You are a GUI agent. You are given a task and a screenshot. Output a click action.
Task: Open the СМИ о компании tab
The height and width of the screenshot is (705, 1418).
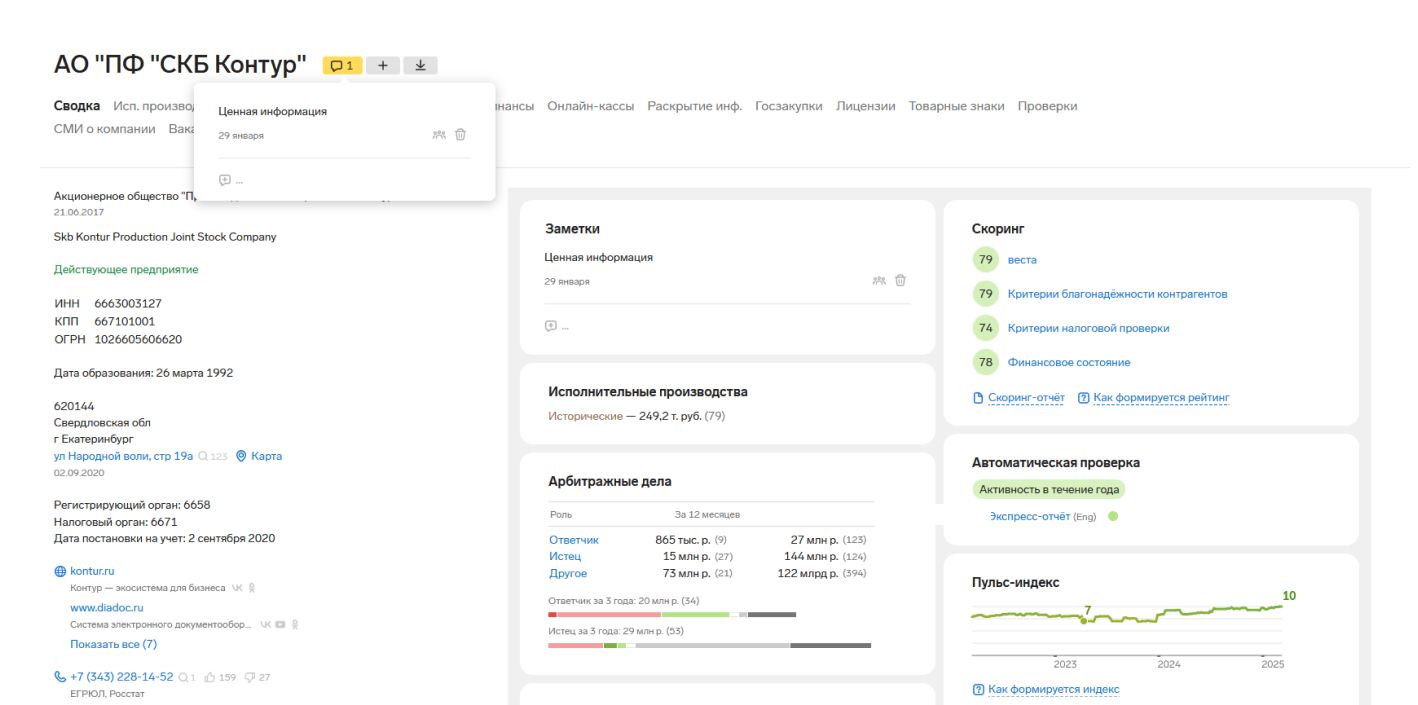tap(105, 129)
